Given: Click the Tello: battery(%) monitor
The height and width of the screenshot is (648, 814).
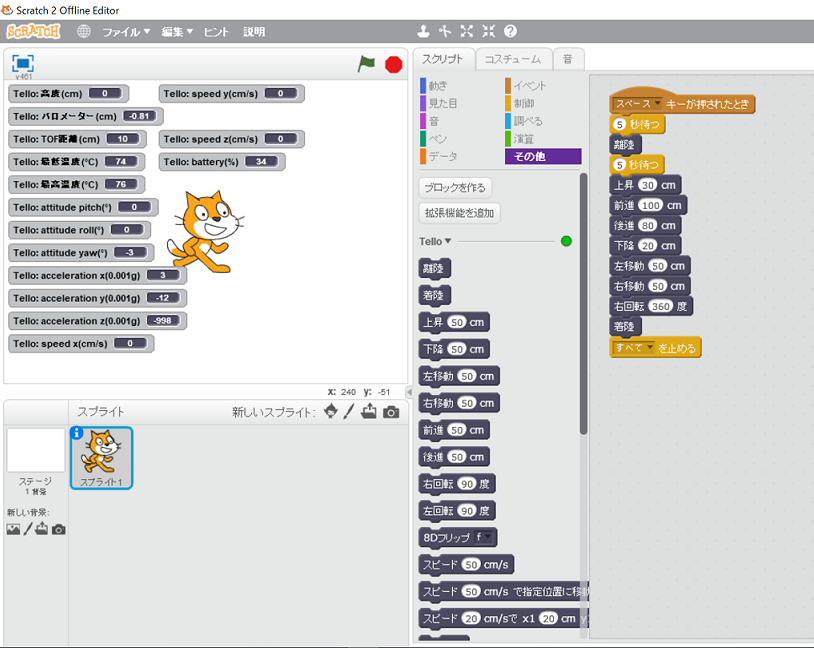Looking at the screenshot, I should [x=222, y=162].
